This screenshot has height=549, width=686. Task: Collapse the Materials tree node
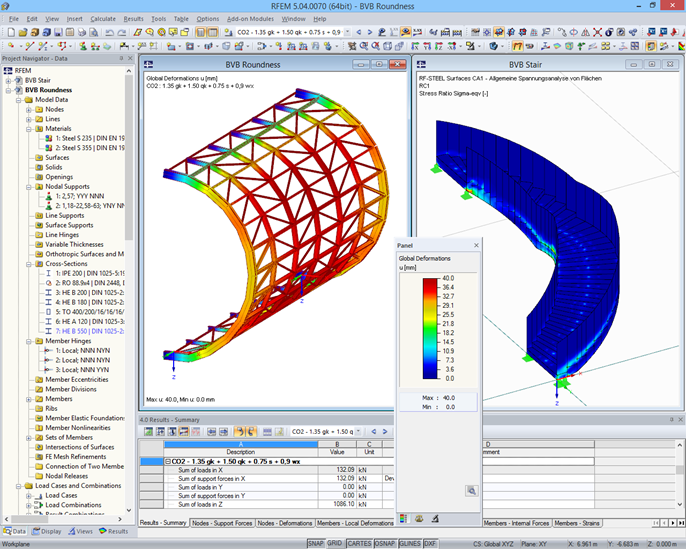28,129
